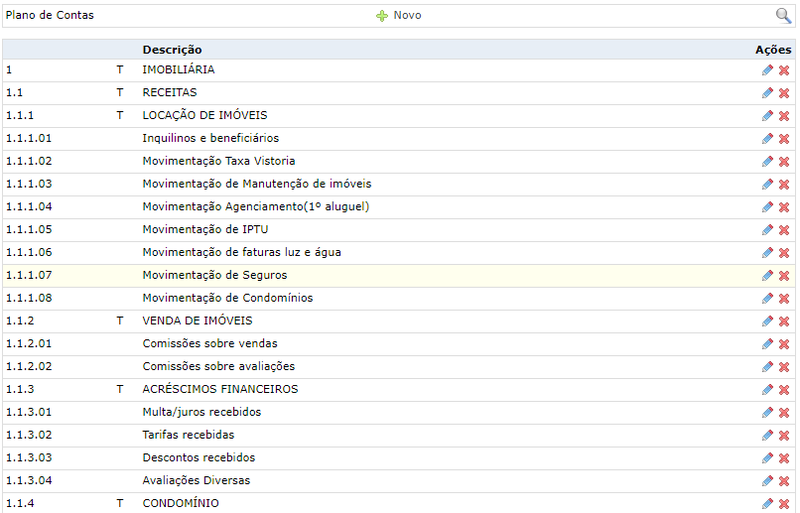This screenshot has height=513, width=800.
Task: Edit Movimentação de Manutenção de imóveis
Action: (x=767, y=184)
